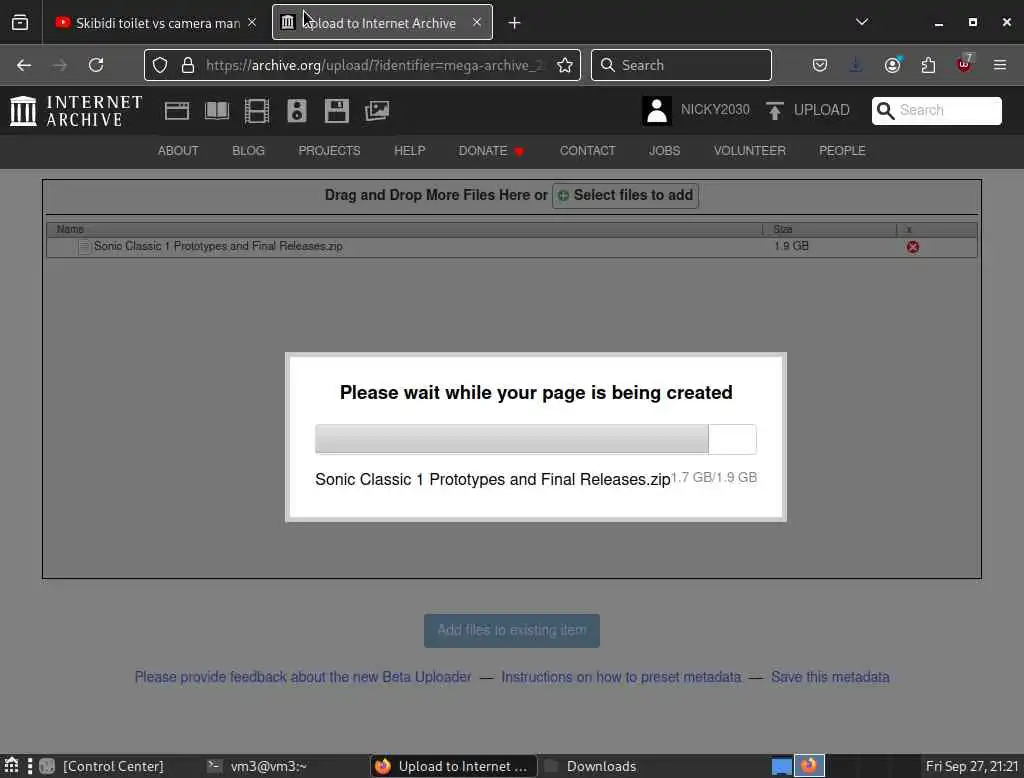
Task: Open the Video film icon
Action: [257, 111]
